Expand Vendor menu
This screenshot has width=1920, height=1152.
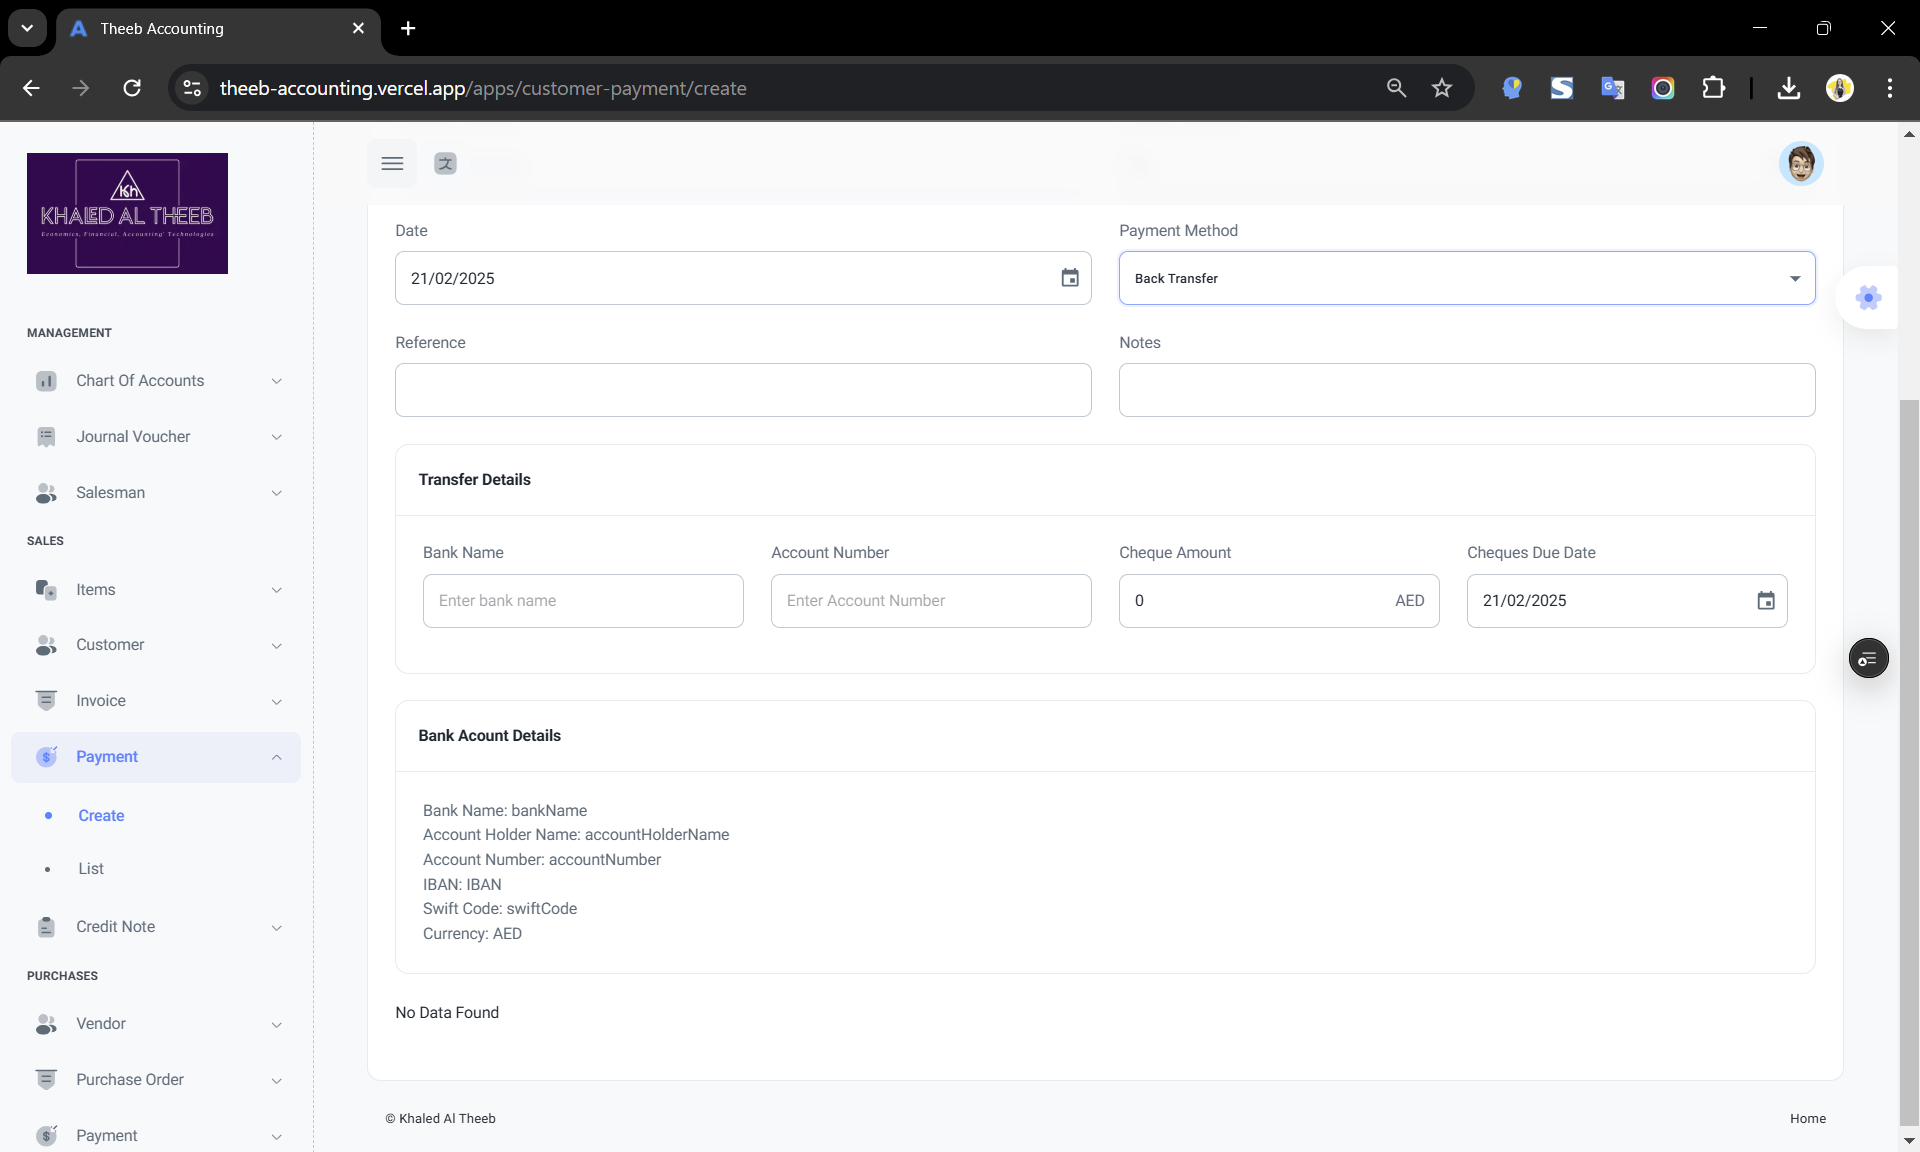tap(277, 1024)
